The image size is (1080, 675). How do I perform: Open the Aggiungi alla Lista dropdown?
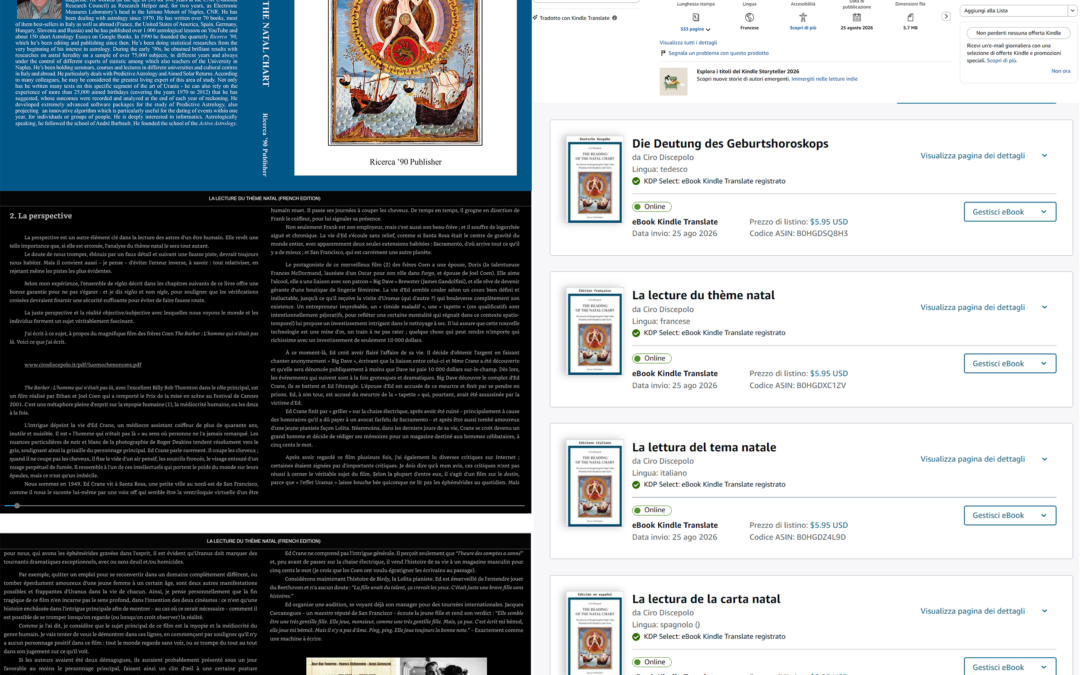(1019, 11)
